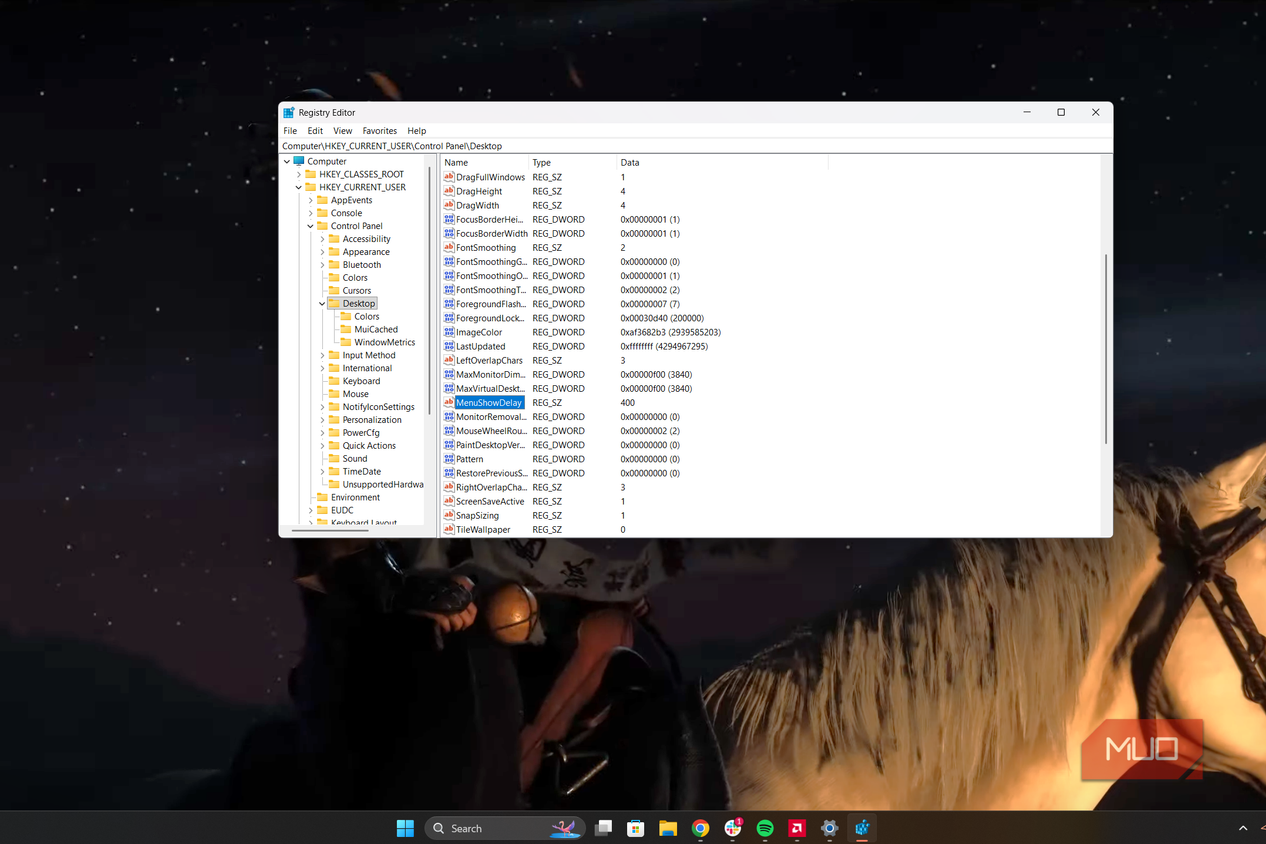
Task: Open AMD Software from taskbar
Action: click(x=797, y=828)
